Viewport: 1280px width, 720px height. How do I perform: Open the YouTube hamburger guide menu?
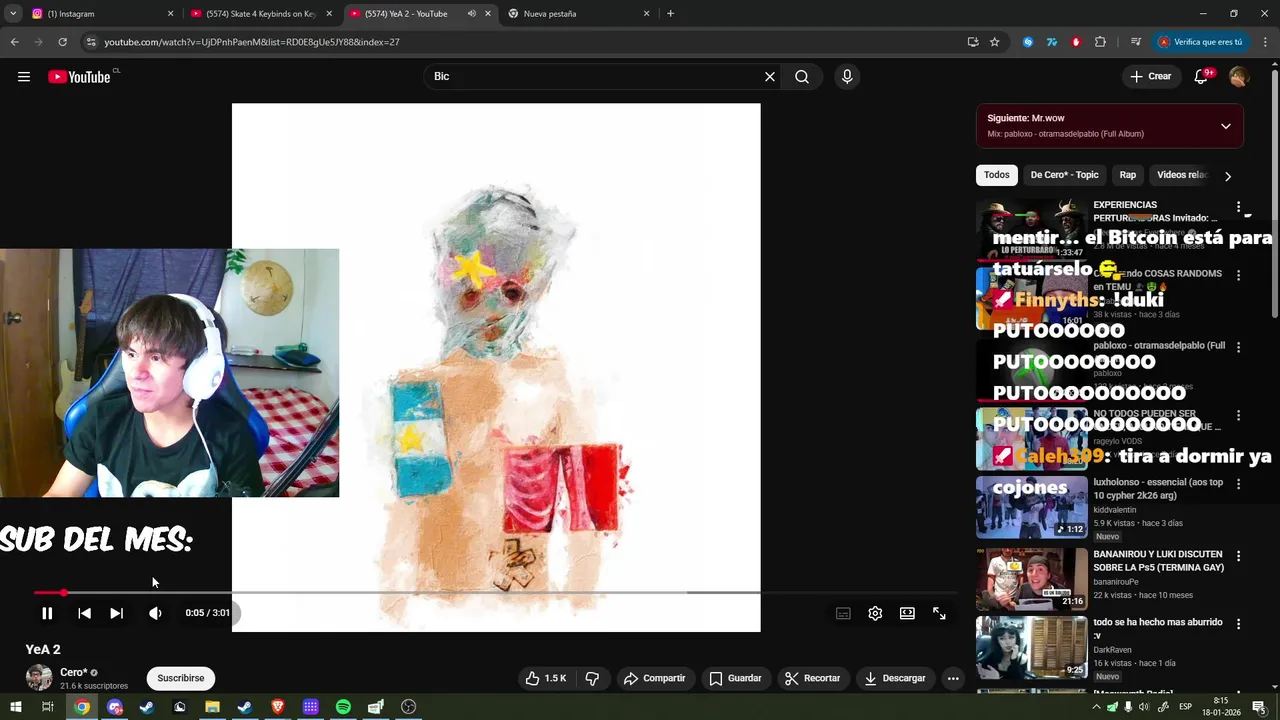point(24,77)
